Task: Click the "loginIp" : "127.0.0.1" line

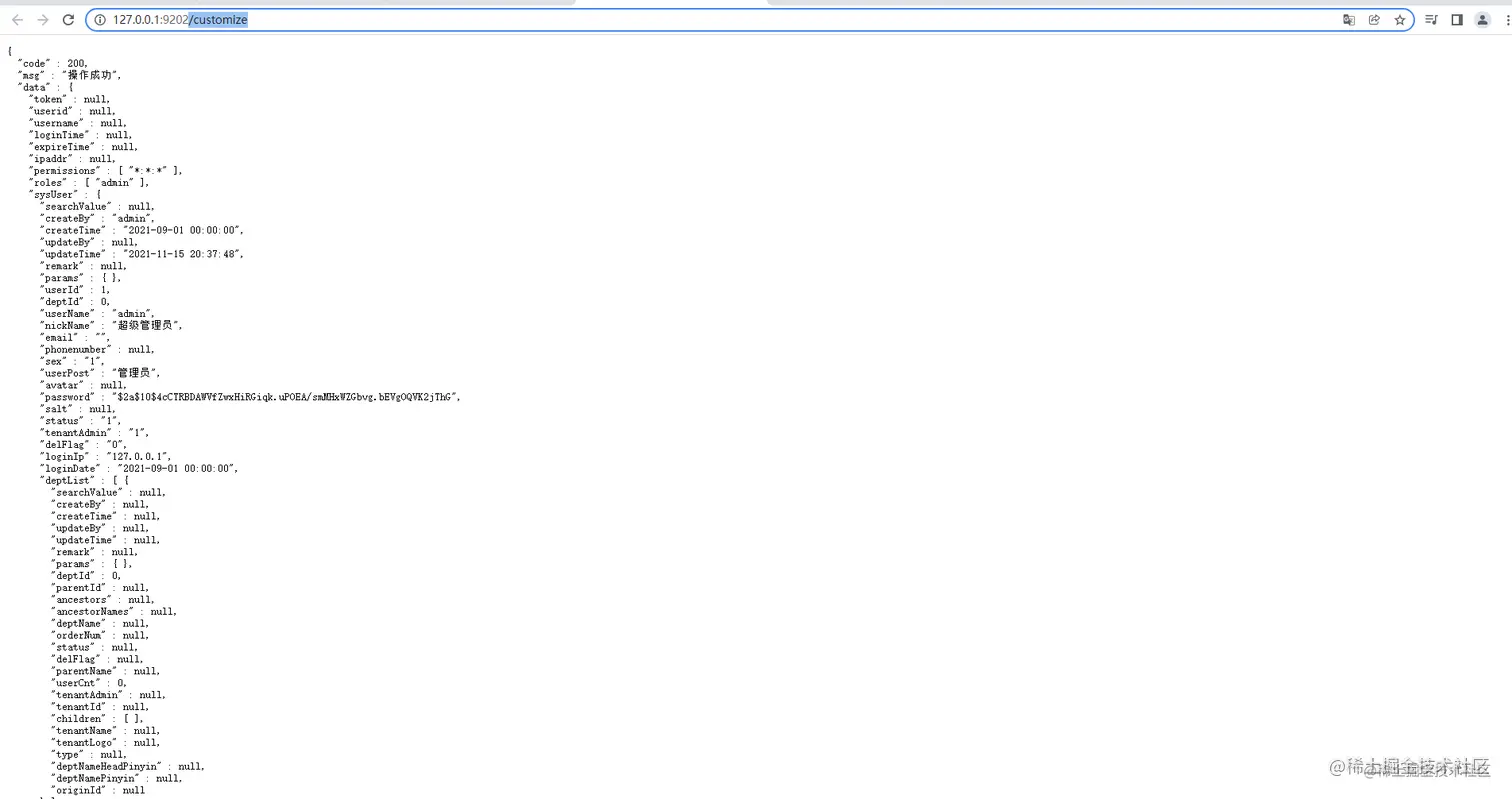Action: pyautogui.click(x=106, y=456)
